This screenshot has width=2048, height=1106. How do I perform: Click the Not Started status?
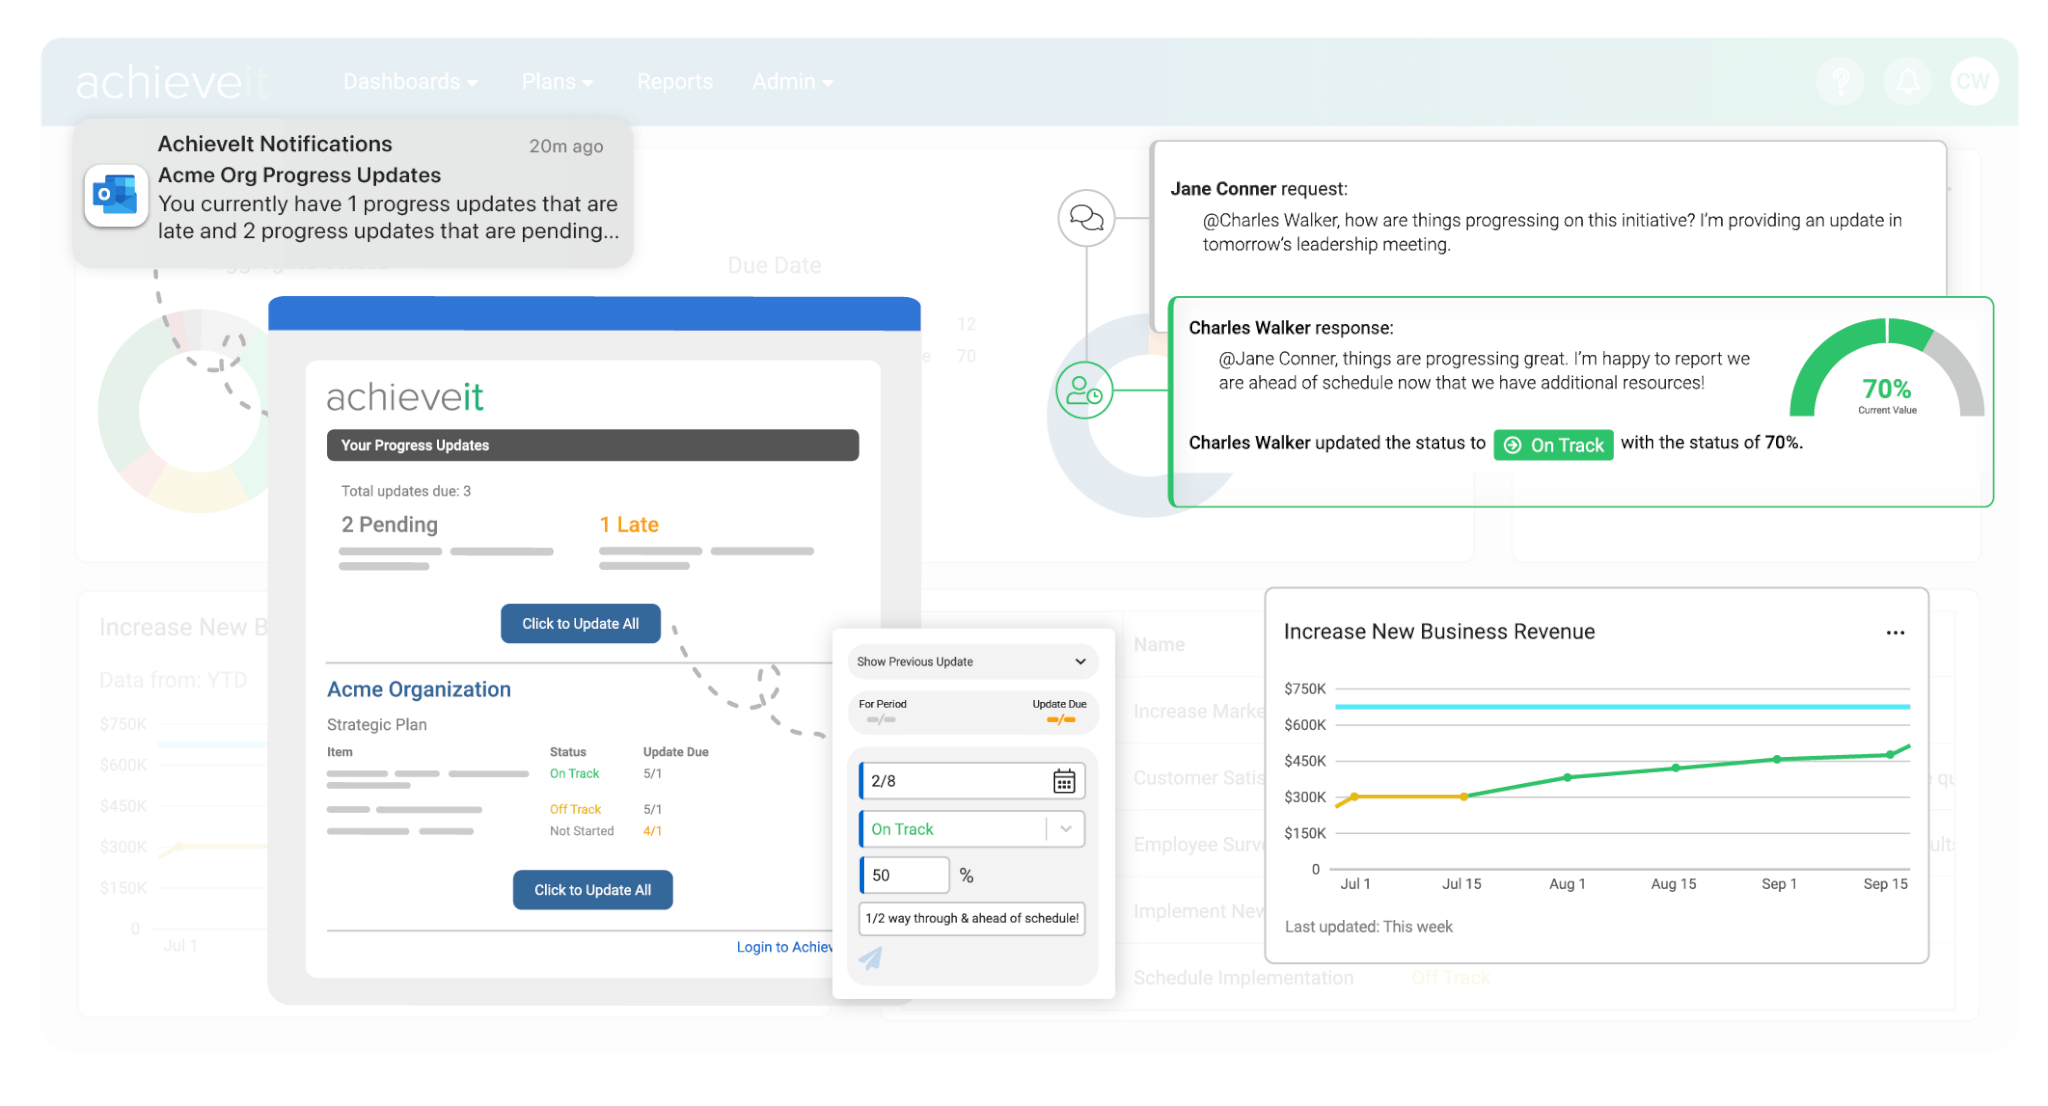click(x=581, y=831)
